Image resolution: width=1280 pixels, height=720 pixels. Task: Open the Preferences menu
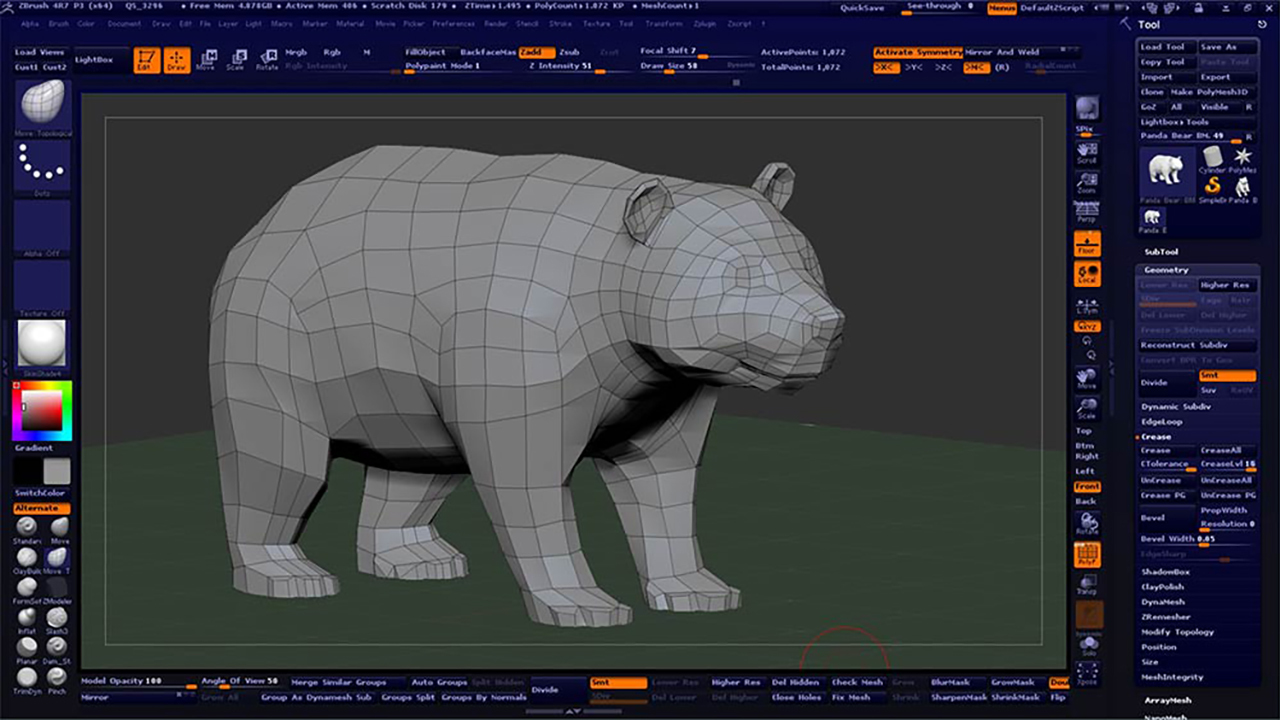453,23
